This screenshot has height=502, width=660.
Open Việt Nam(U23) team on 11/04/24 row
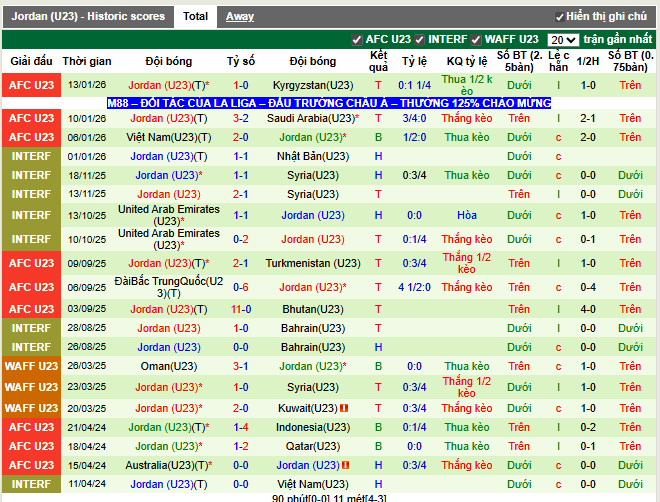(x=313, y=484)
